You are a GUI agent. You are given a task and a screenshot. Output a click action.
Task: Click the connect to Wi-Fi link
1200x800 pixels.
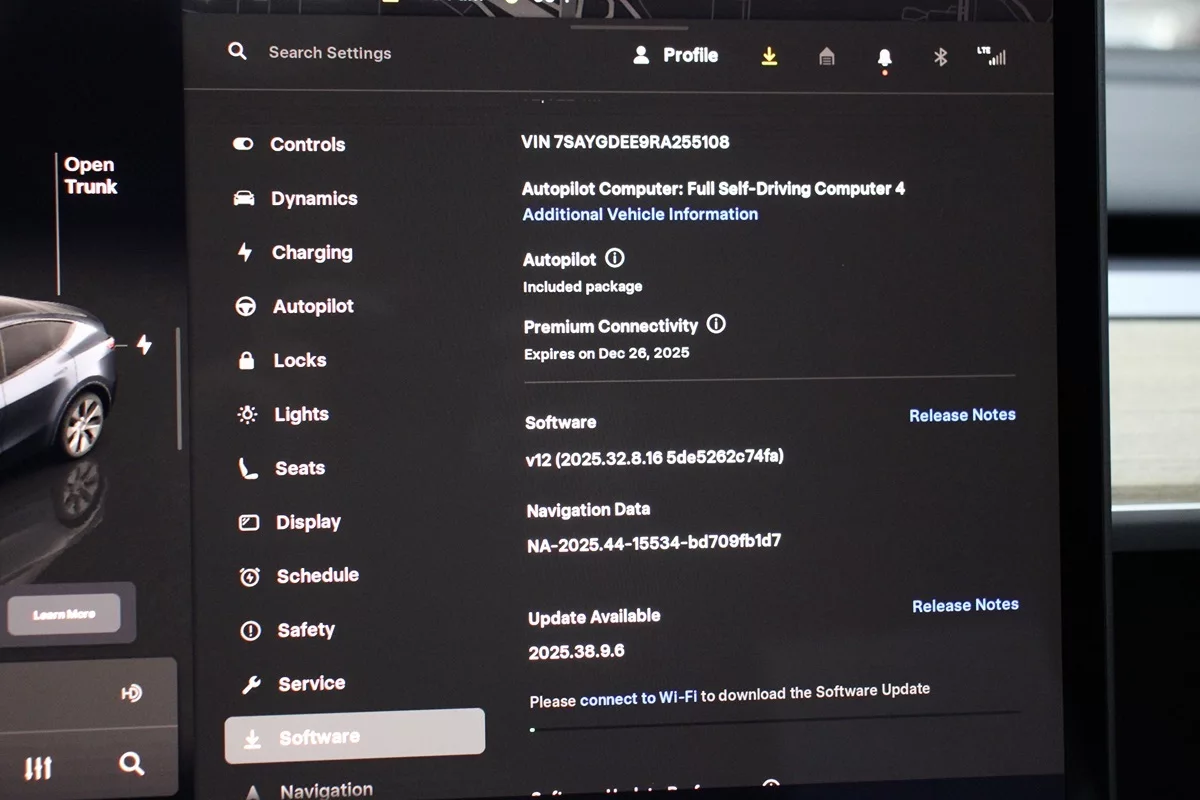(638, 697)
